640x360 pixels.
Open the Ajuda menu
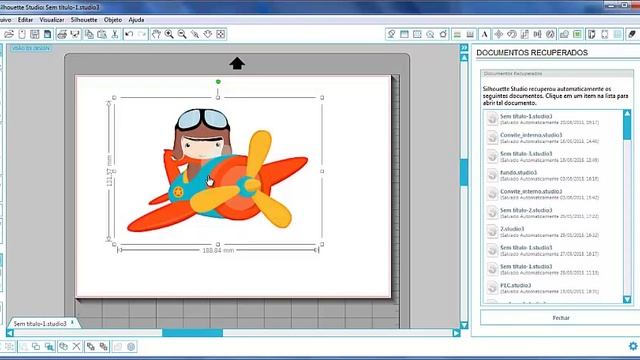136,20
